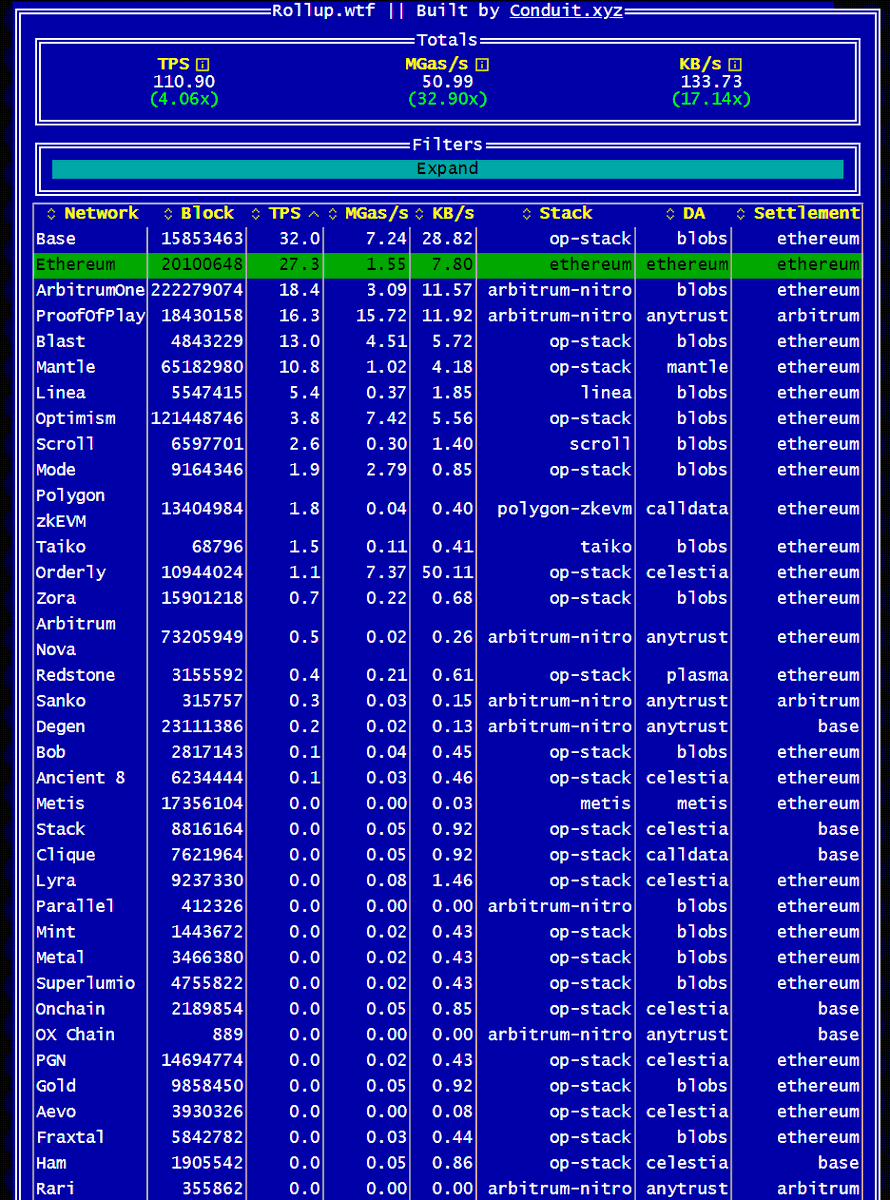Open the Conduit.xyz link
The width and height of the screenshot is (890, 1200).
click(x=566, y=10)
